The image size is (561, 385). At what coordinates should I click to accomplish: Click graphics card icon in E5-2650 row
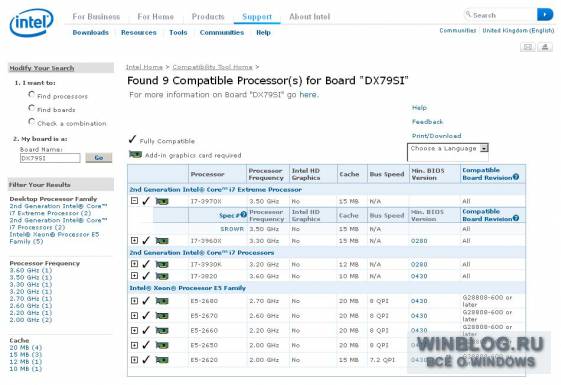(162, 346)
